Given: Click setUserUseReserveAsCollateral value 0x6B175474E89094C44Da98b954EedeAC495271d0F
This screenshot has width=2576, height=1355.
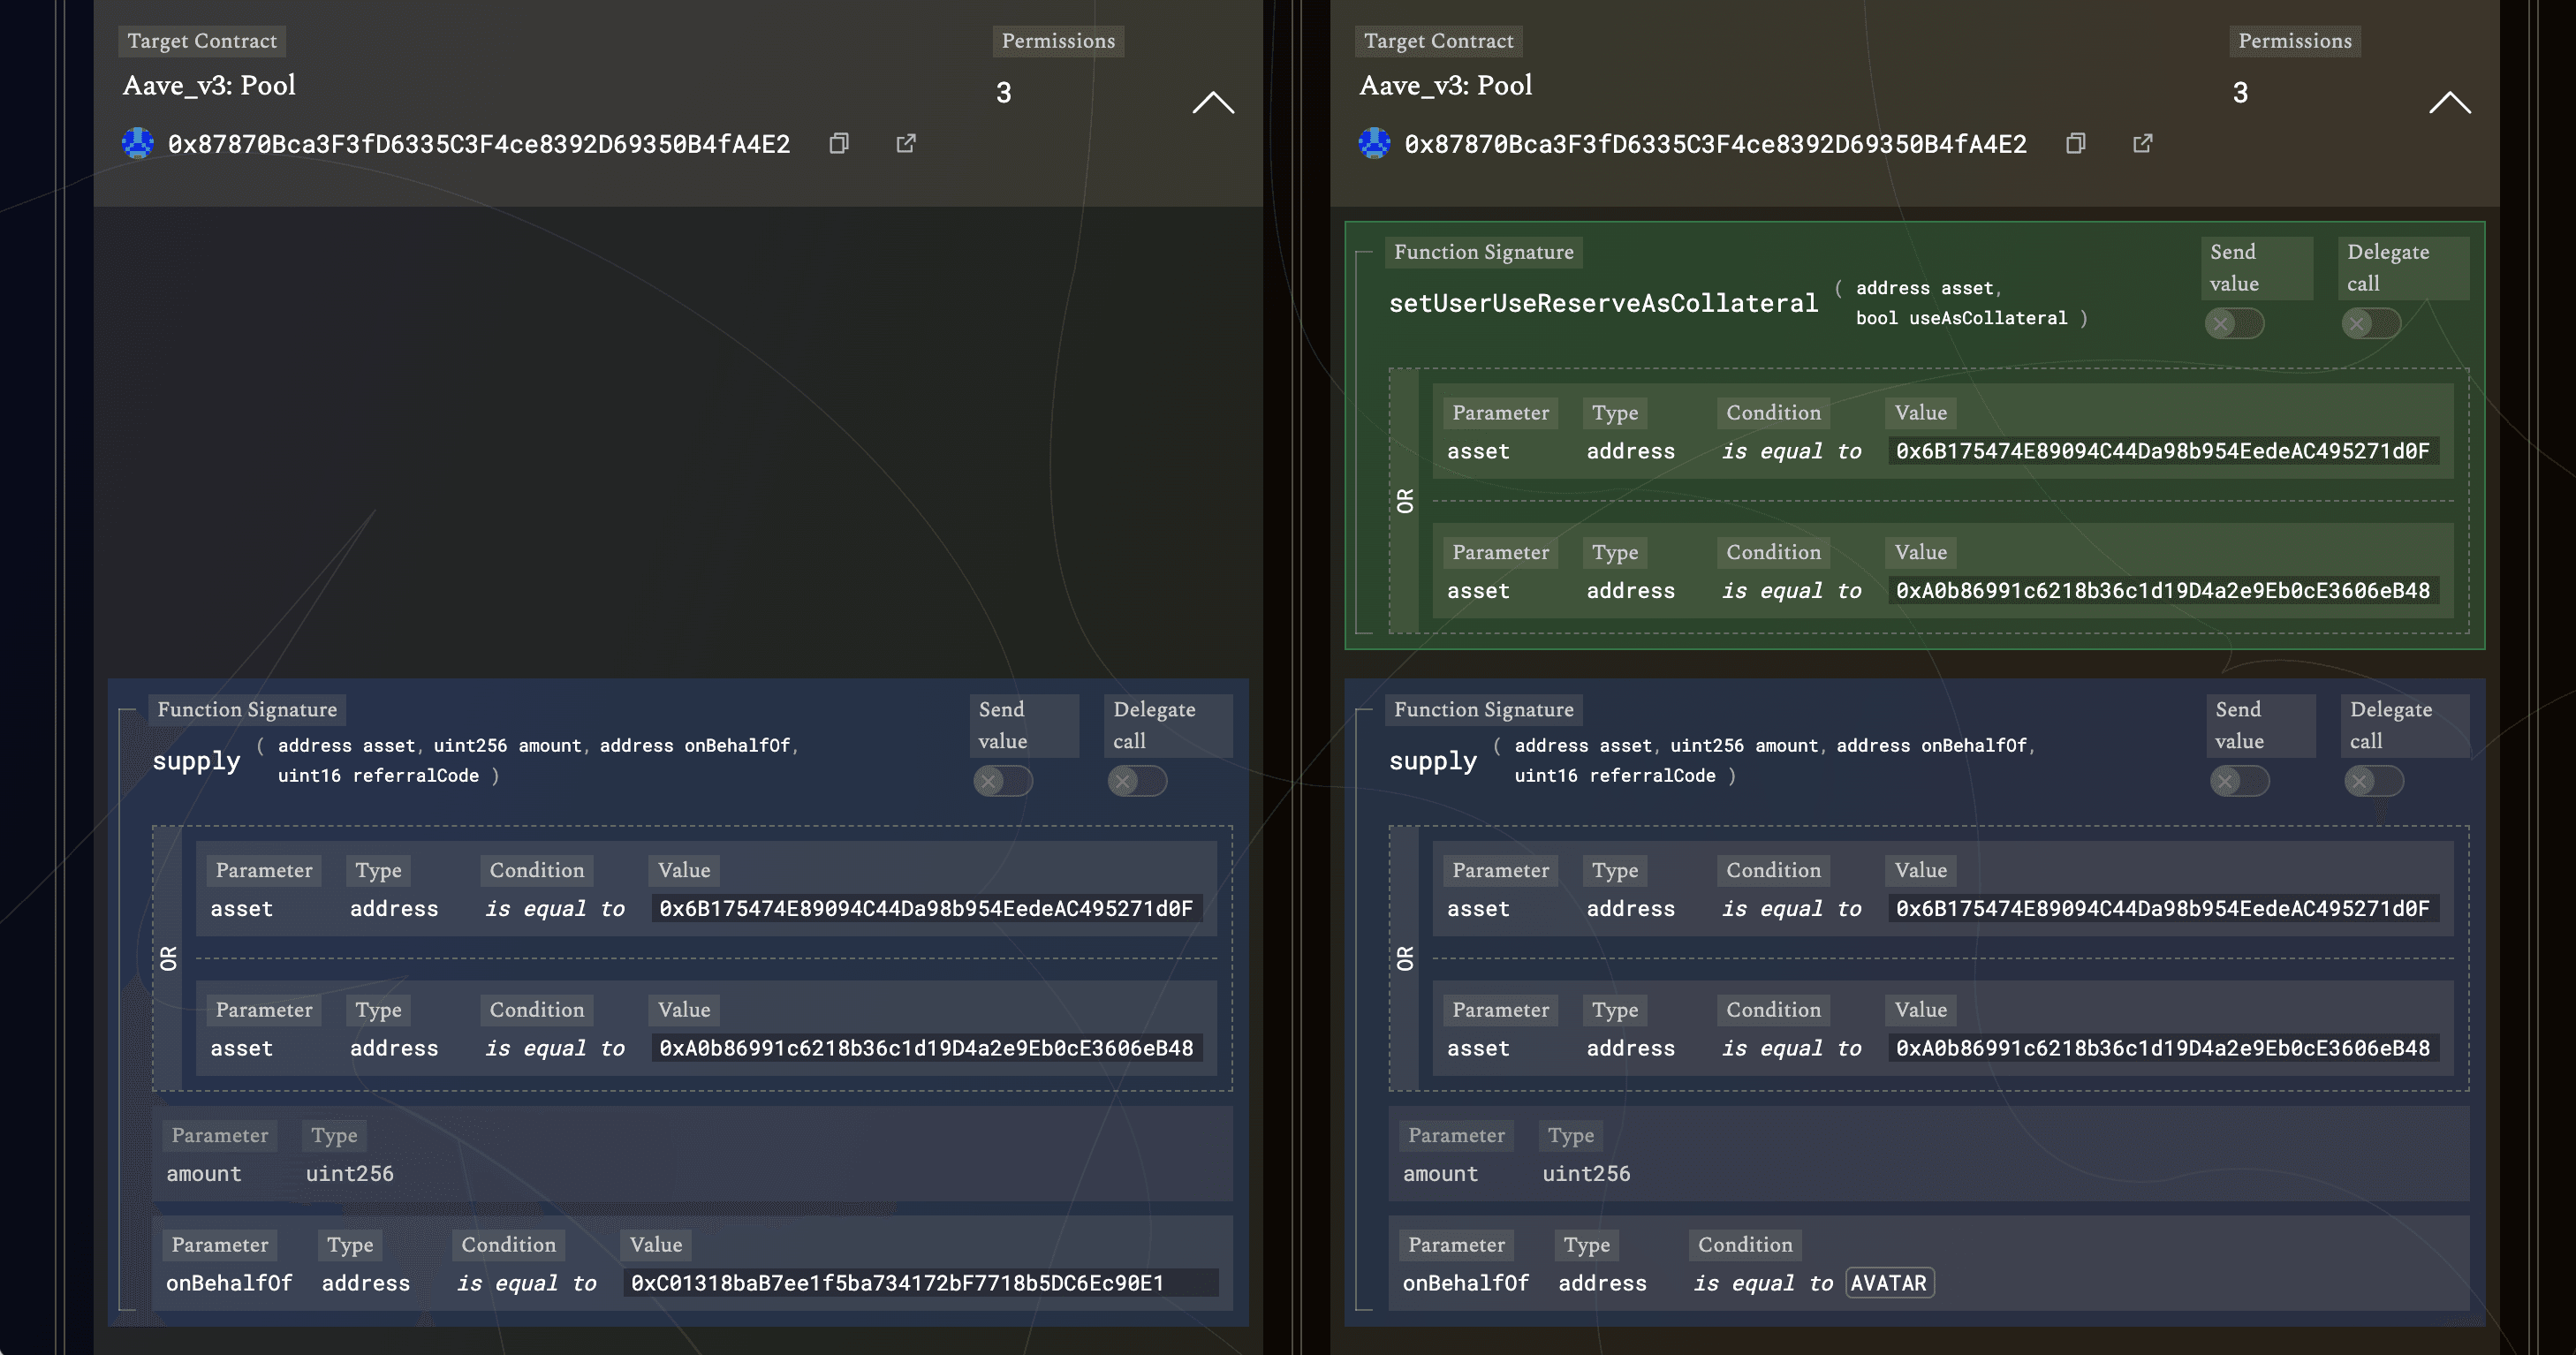Looking at the screenshot, I should pyautogui.click(x=2163, y=451).
